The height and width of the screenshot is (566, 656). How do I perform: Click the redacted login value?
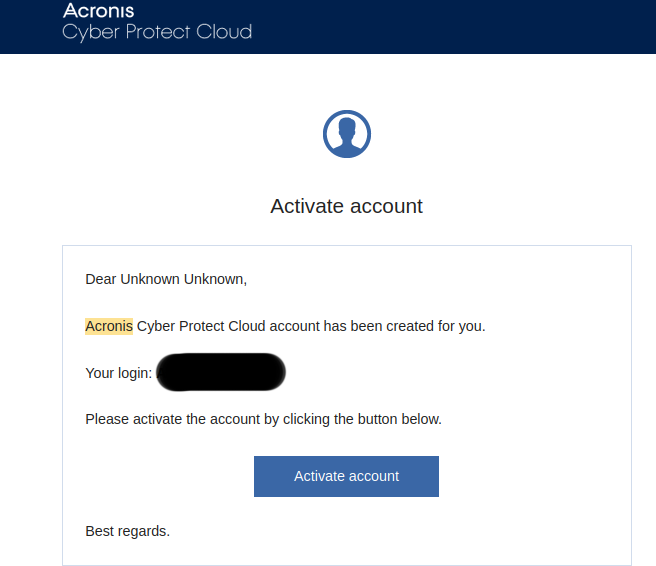[221, 373]
